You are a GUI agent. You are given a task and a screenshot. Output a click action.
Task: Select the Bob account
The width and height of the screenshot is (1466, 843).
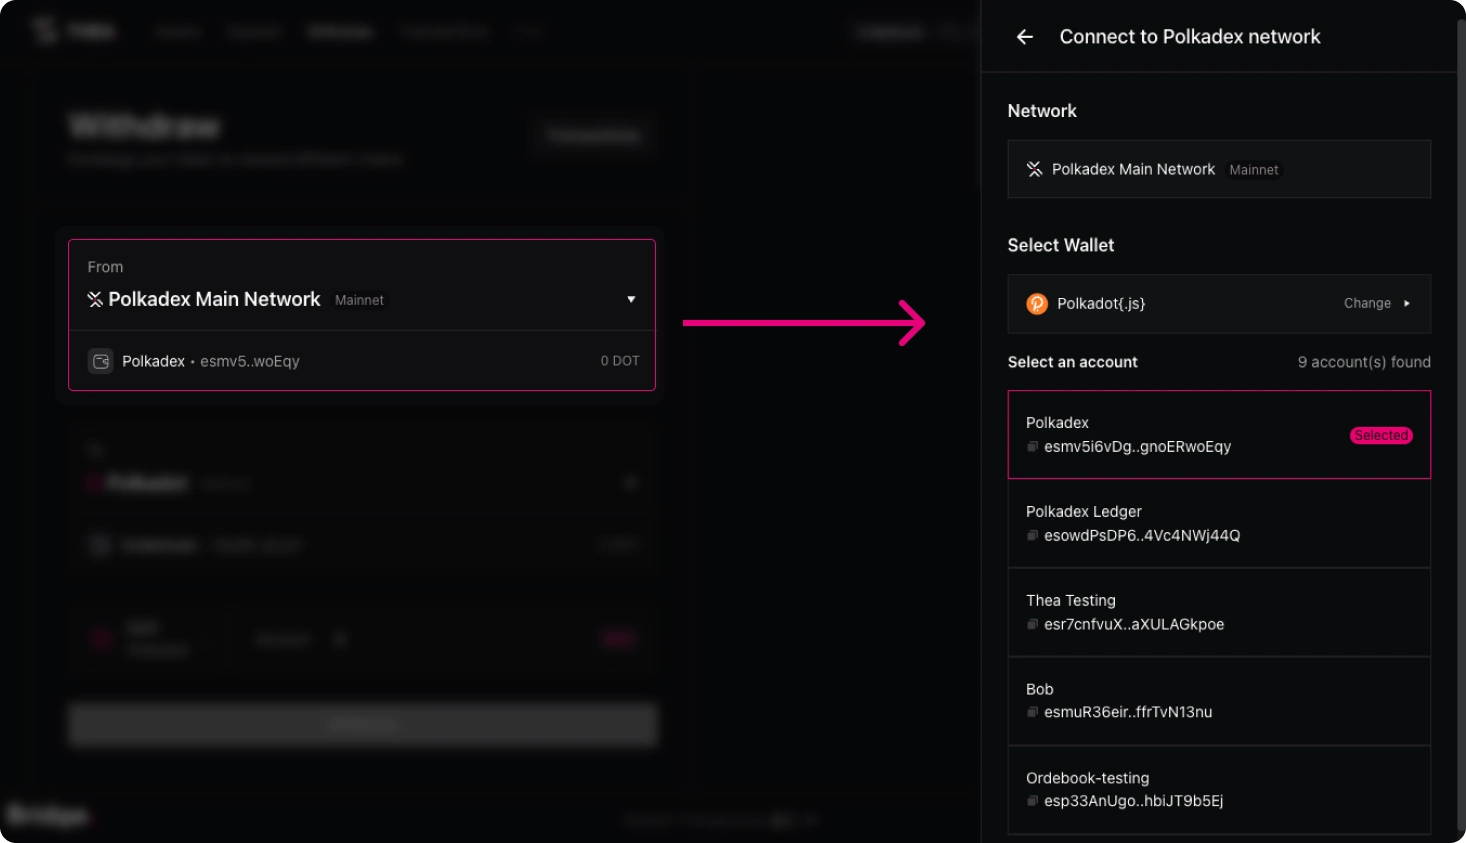tap(1218, 700)
